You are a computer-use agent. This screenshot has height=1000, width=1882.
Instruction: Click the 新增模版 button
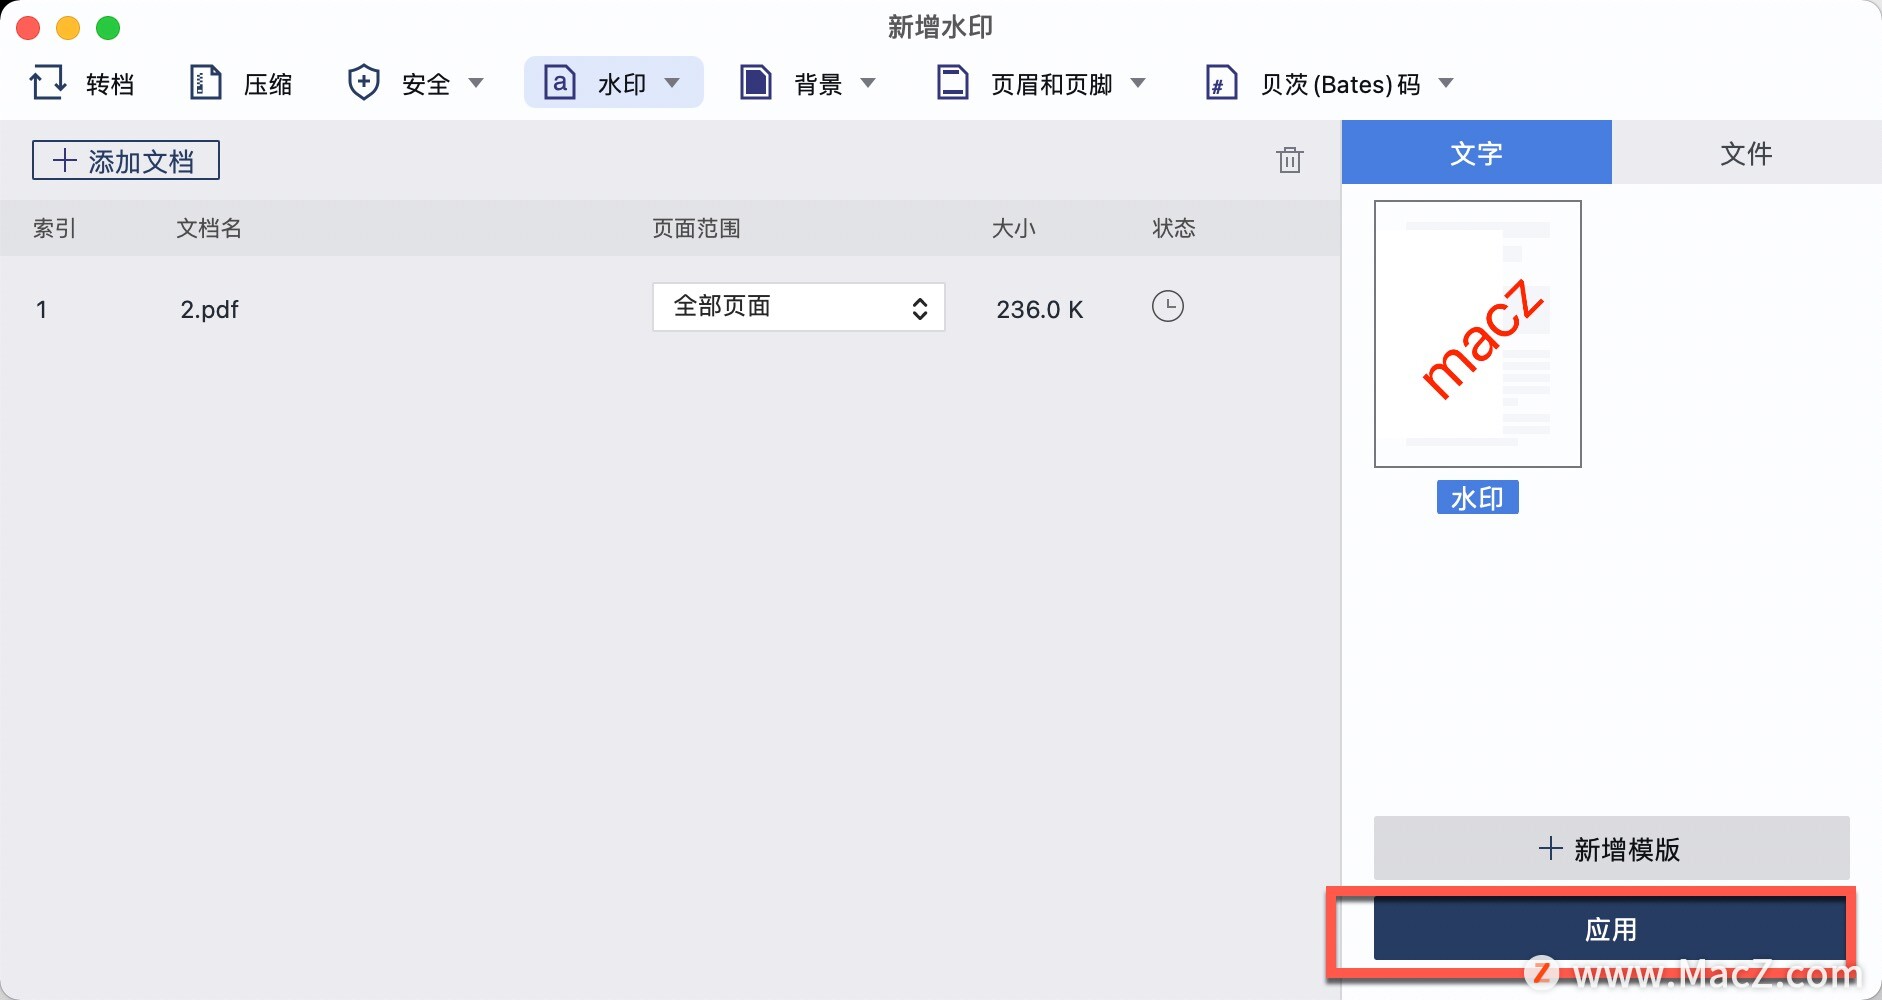1611,849
